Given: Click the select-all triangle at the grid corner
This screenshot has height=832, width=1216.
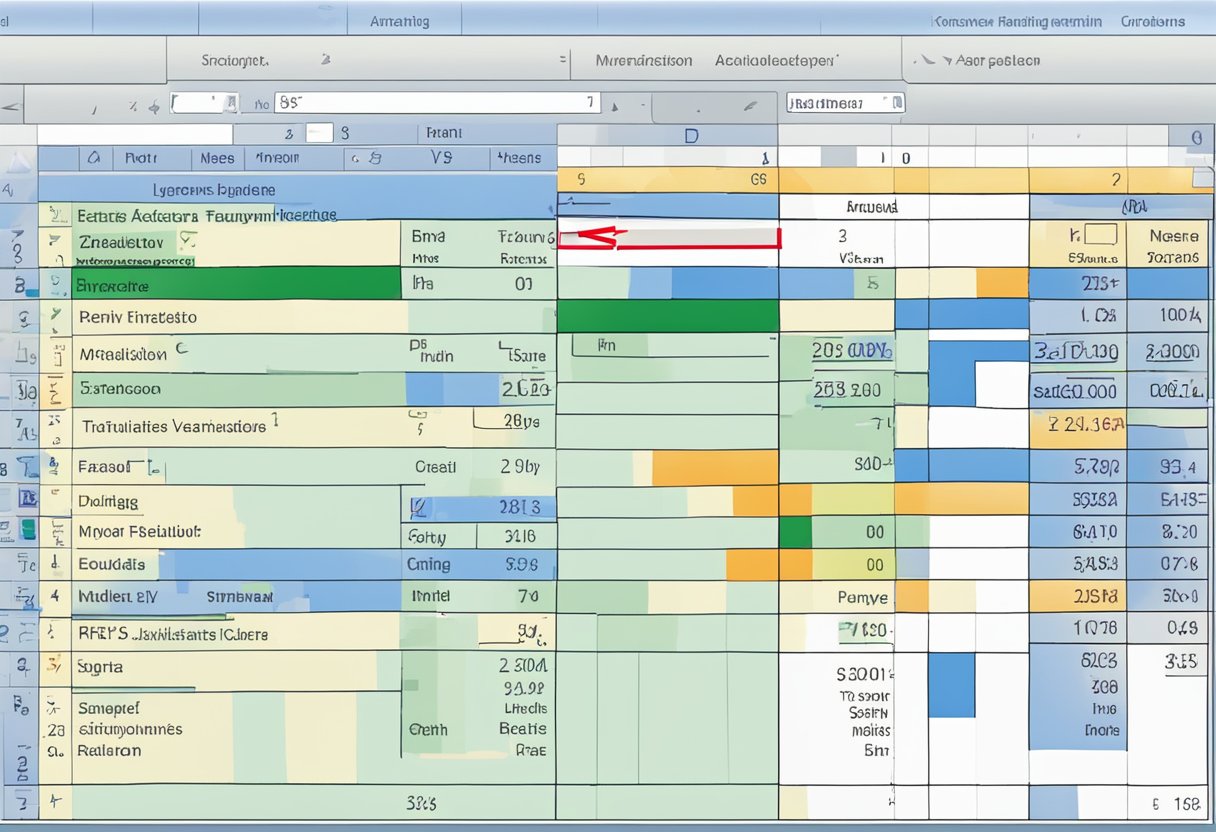Looking at the screenshot, I should pos(19,159).
